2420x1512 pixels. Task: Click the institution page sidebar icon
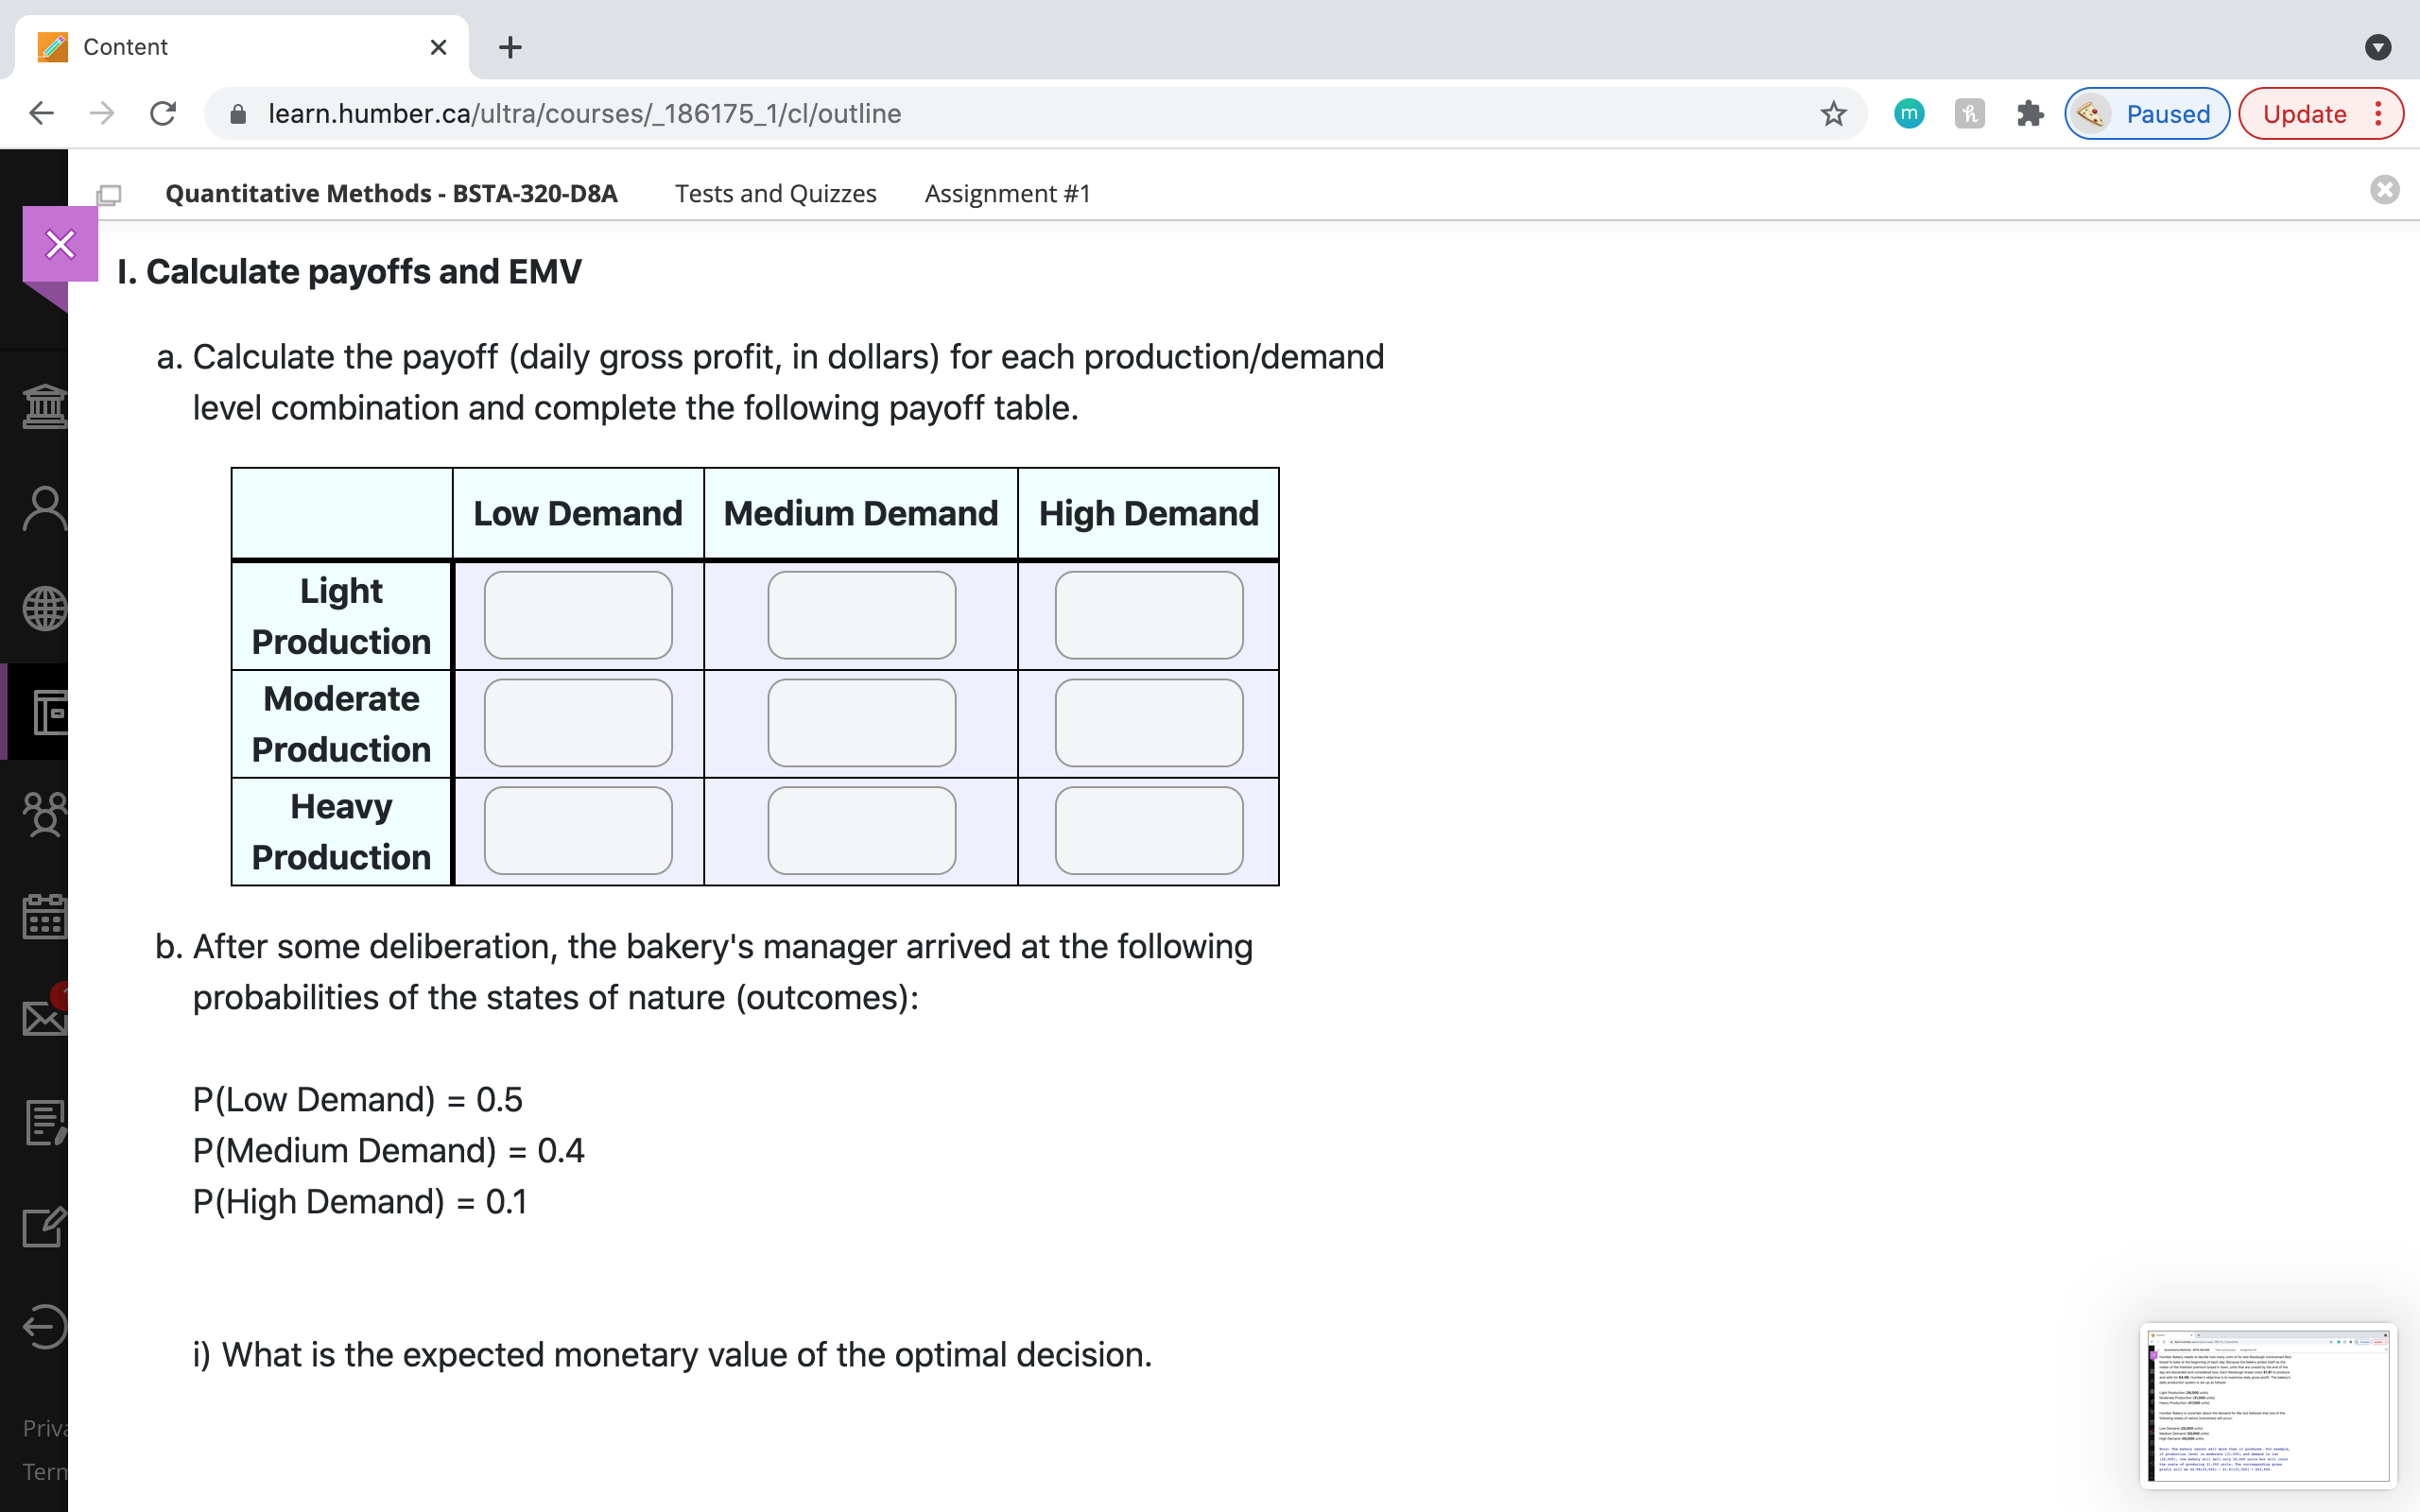click(44, 406)
